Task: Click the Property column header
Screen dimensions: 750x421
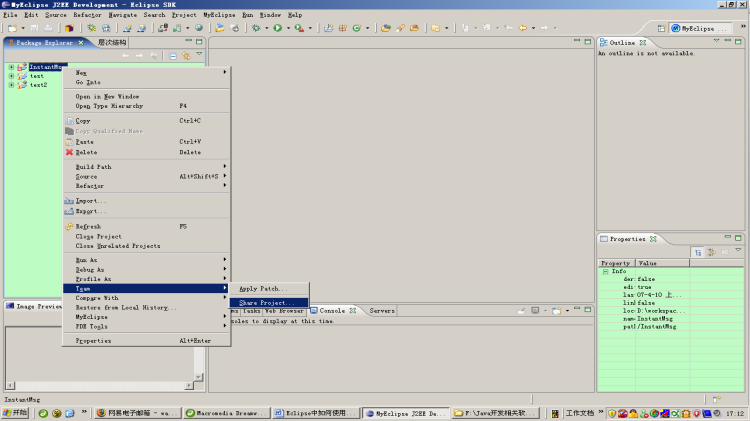Action: 617,263
